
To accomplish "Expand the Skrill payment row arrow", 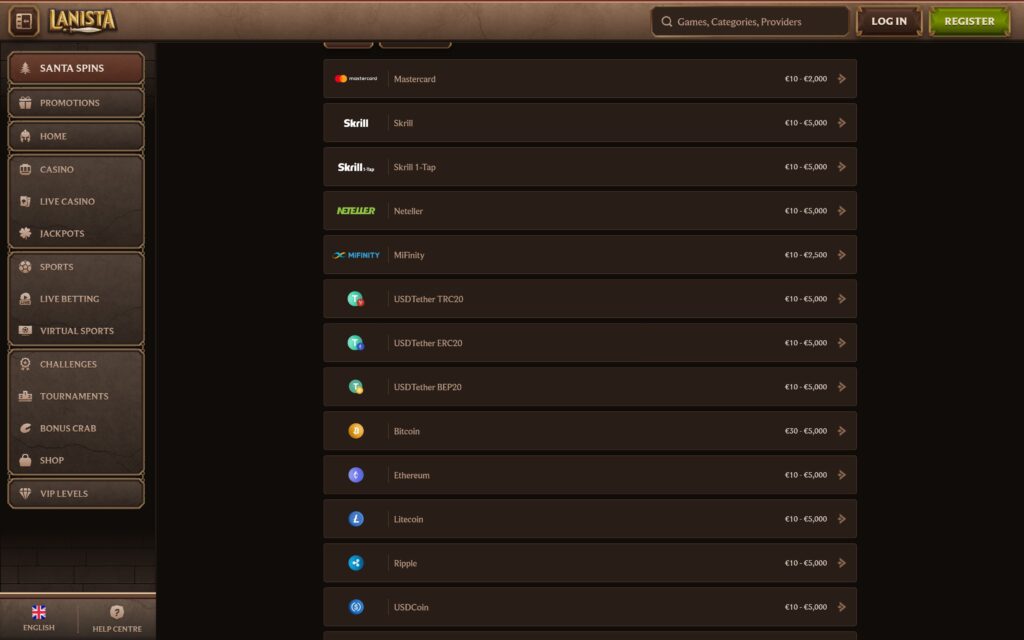I will 841,123.
